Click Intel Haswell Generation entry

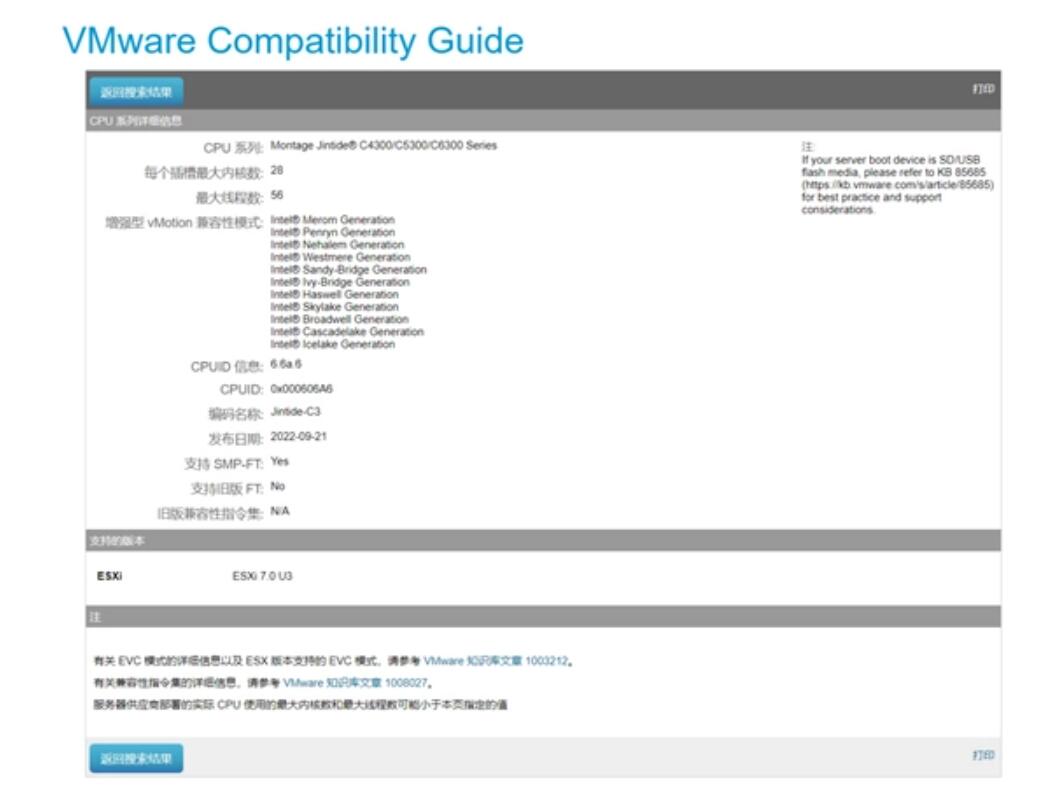pos(335,294)
